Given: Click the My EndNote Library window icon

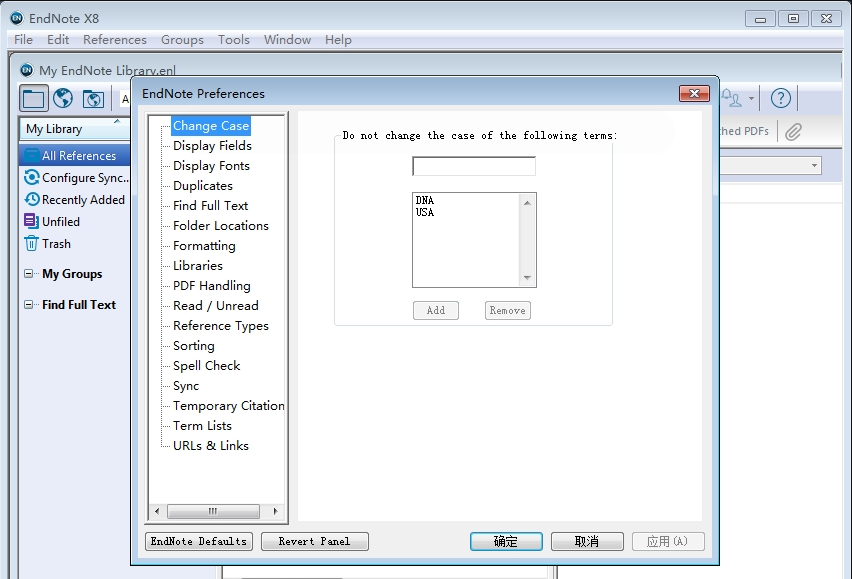Looking at the screenshot, I should point(26,70).
